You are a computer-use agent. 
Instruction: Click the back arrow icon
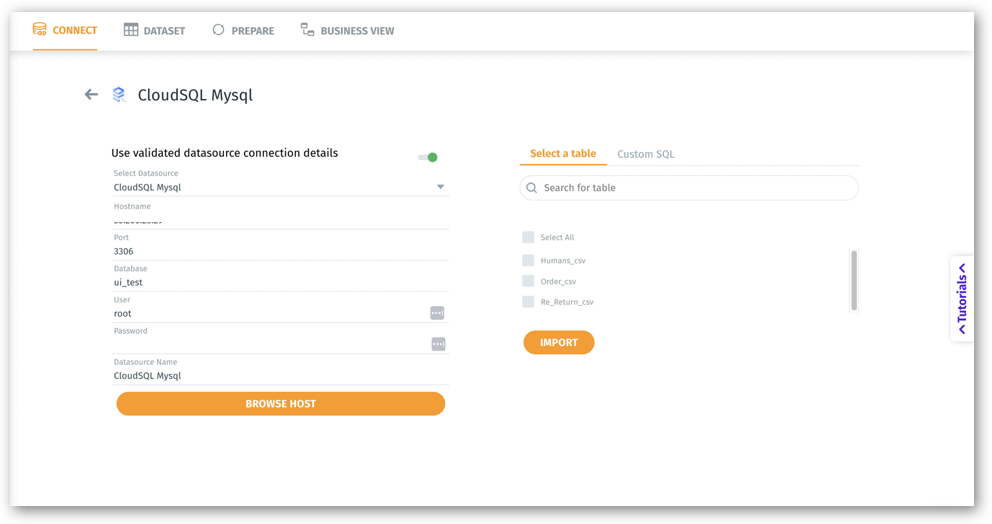coord(91,95)
